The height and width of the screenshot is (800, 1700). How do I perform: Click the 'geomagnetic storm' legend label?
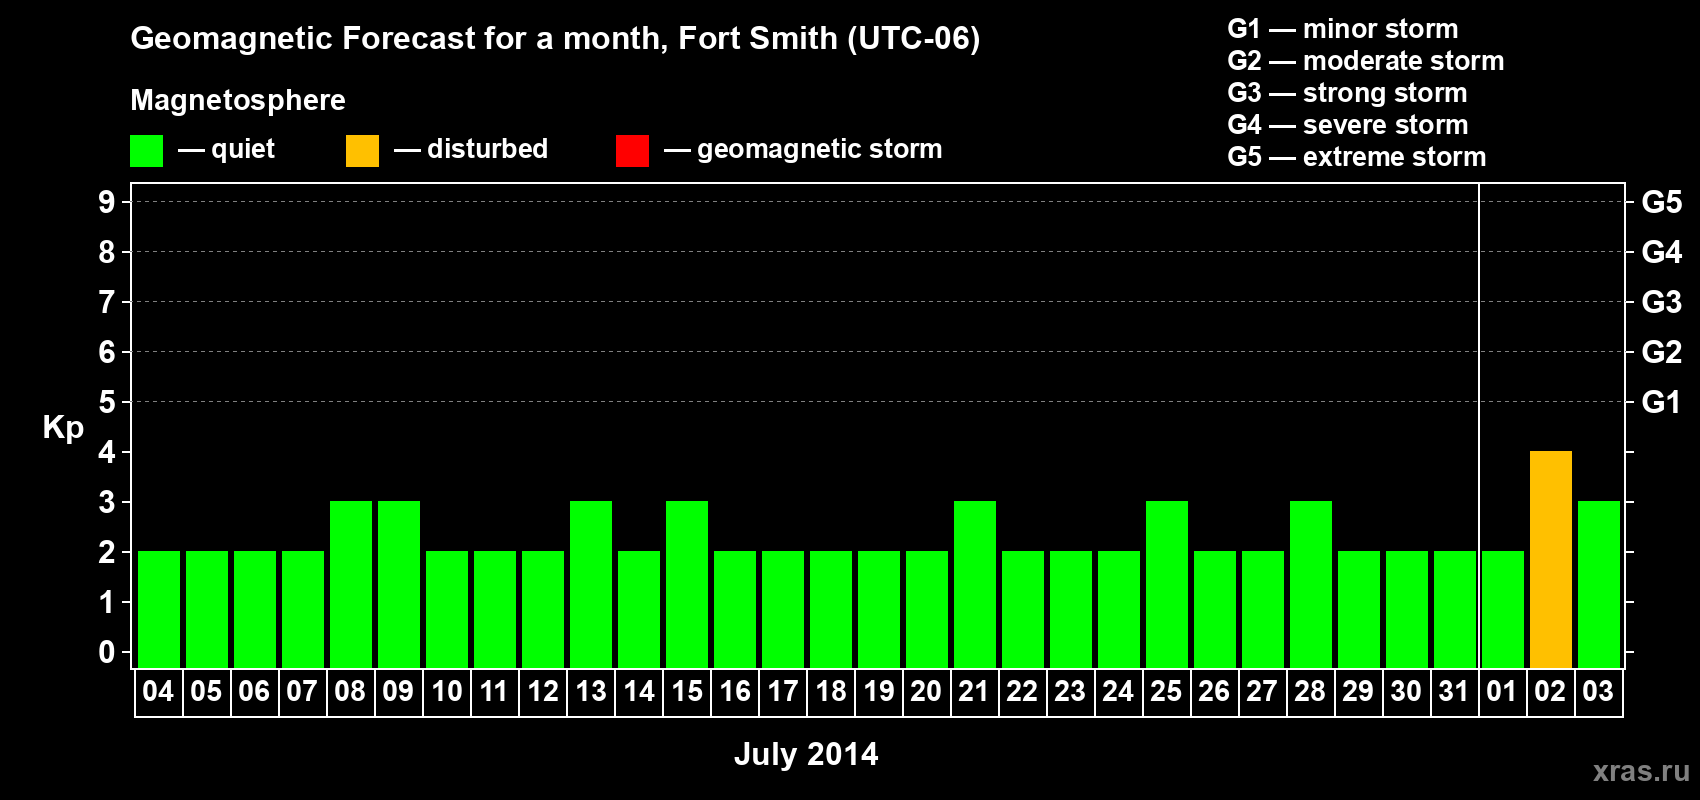coord(820,149)
